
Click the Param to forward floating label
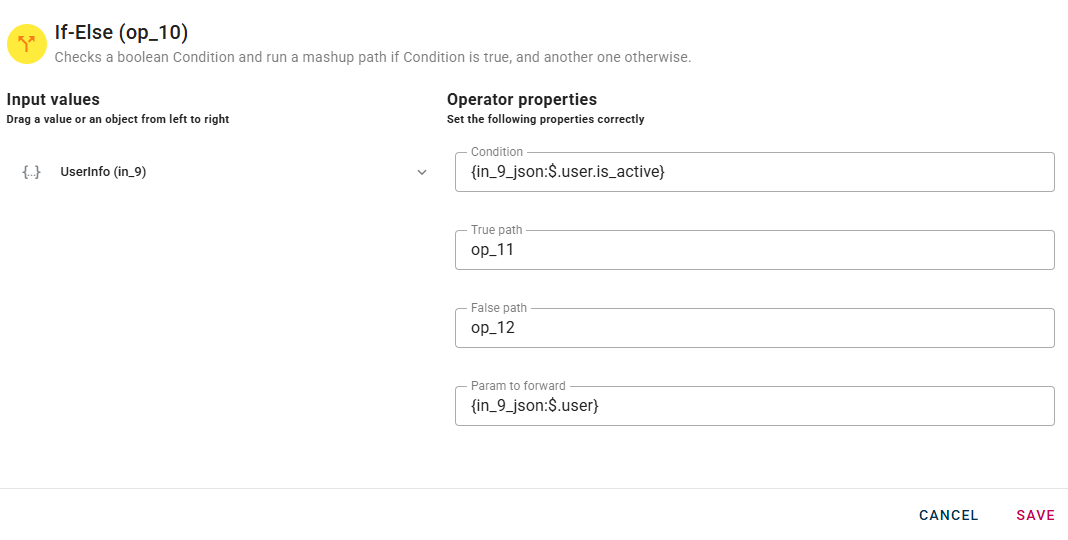point(518,386)
